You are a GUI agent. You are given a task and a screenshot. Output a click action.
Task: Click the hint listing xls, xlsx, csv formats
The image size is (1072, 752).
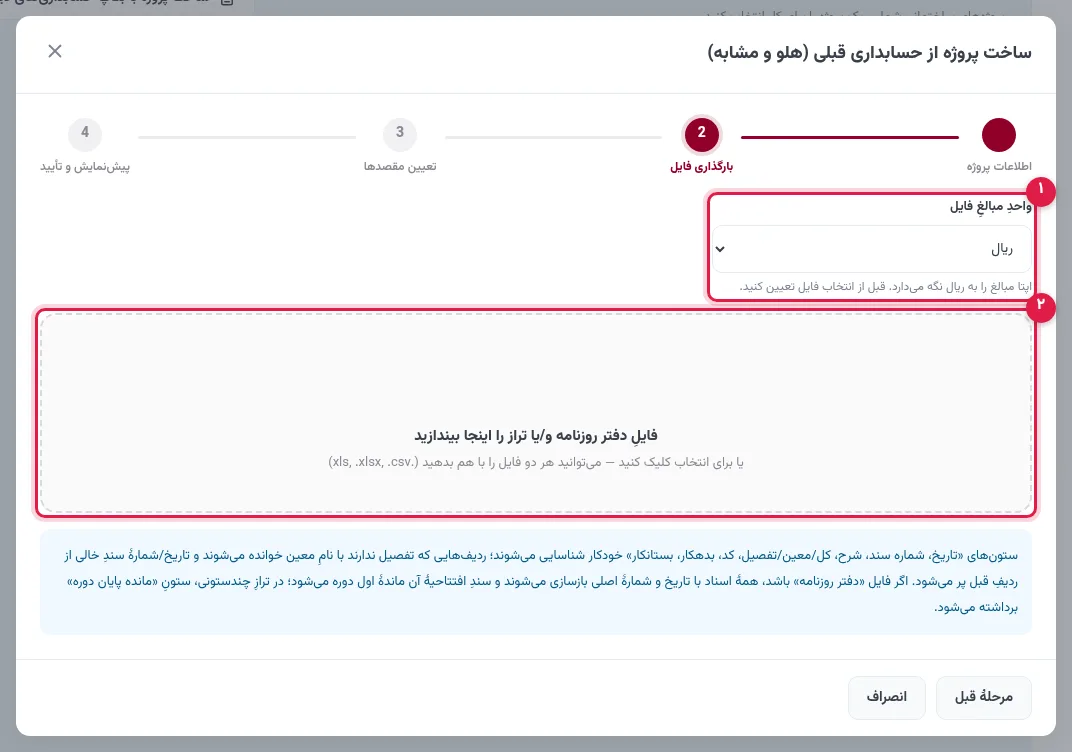pos(536,463)
